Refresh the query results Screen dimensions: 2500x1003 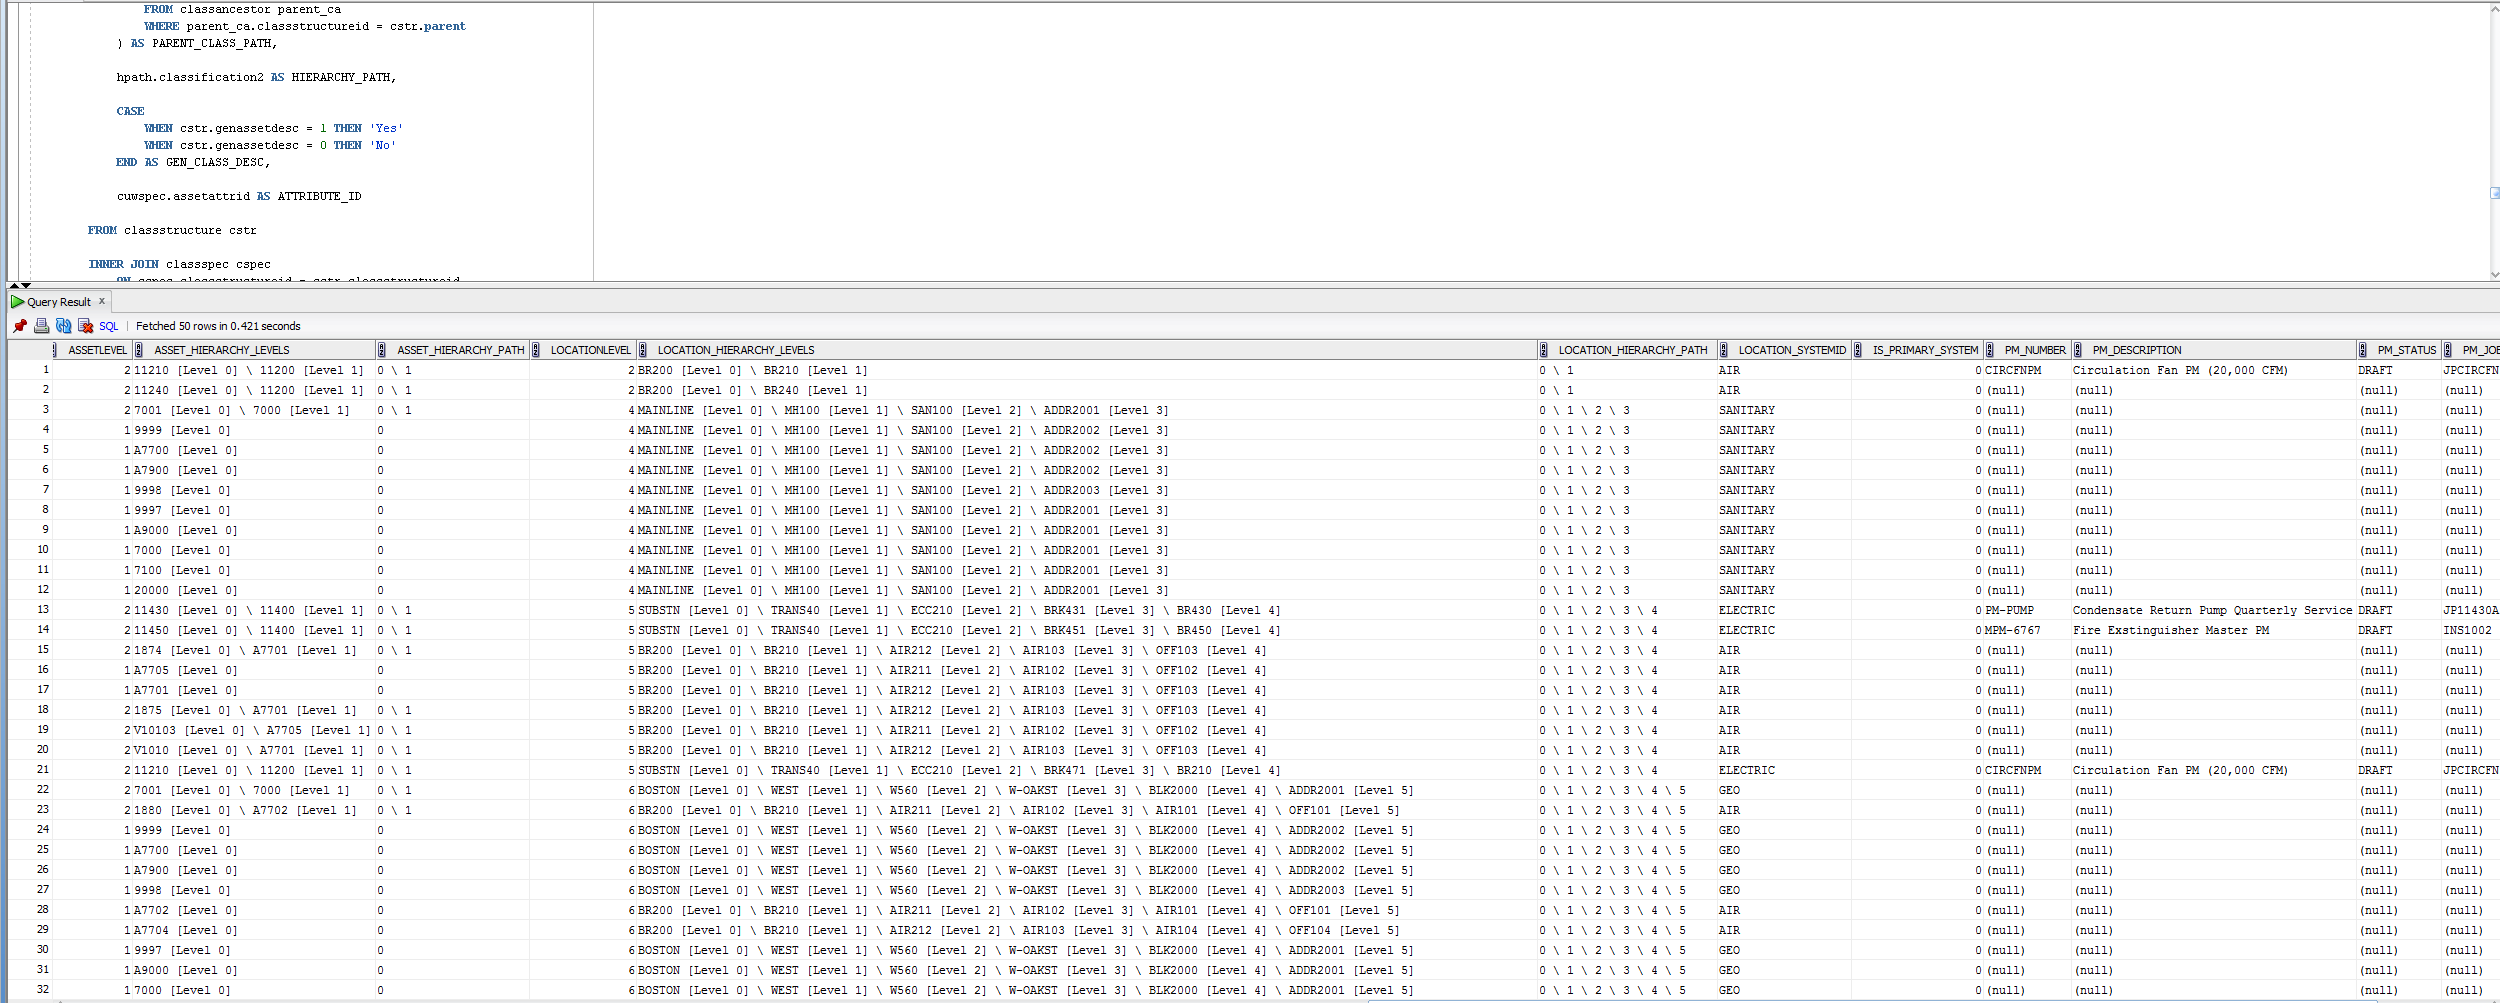pos(63,326)
